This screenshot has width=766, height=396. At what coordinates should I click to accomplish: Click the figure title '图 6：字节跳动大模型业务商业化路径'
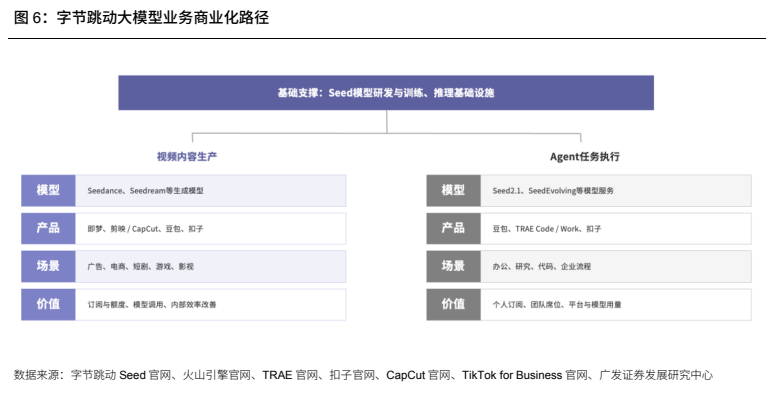coord(142,19)
